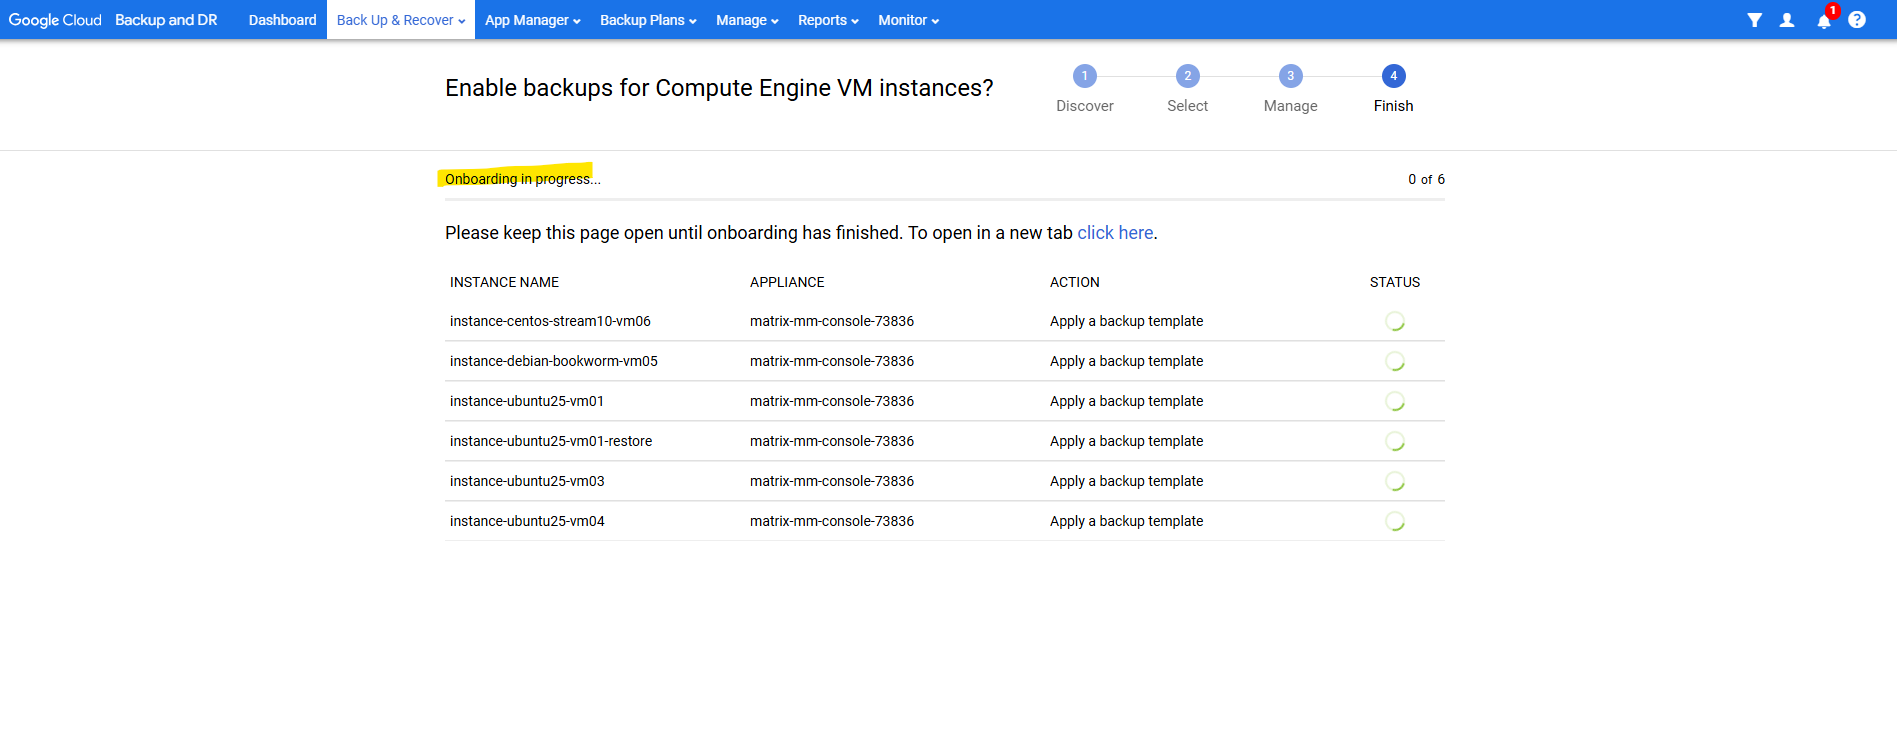Image resolution: width=1897 pixels, height=741 pixels.
Task: Click the "click here" new tab link
Action: click(x=1115, y=233)
